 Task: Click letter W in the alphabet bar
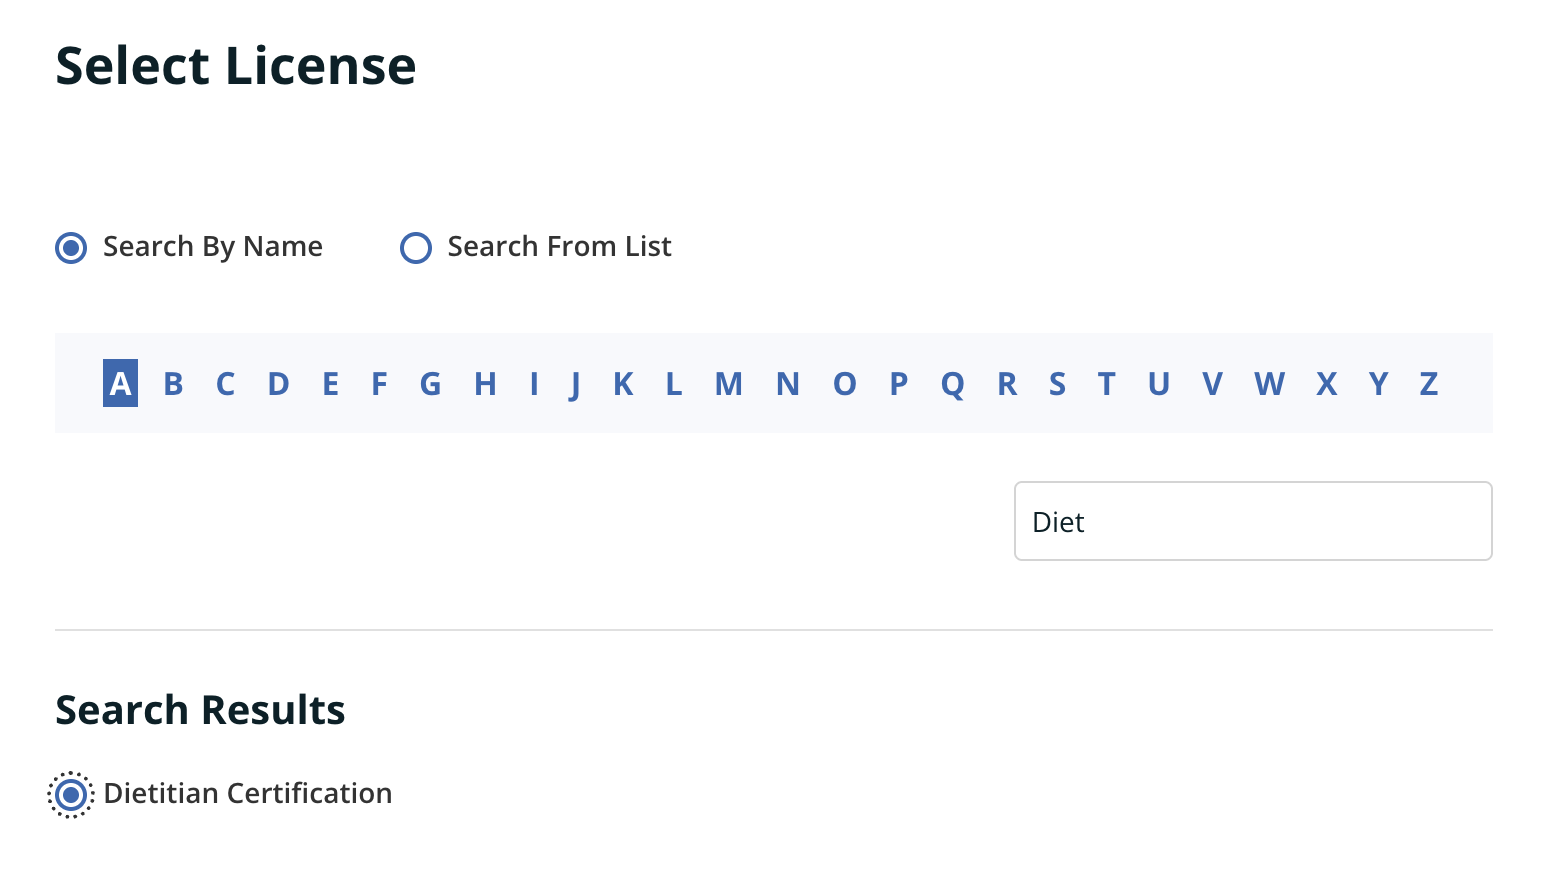(x=1269, y=384)
